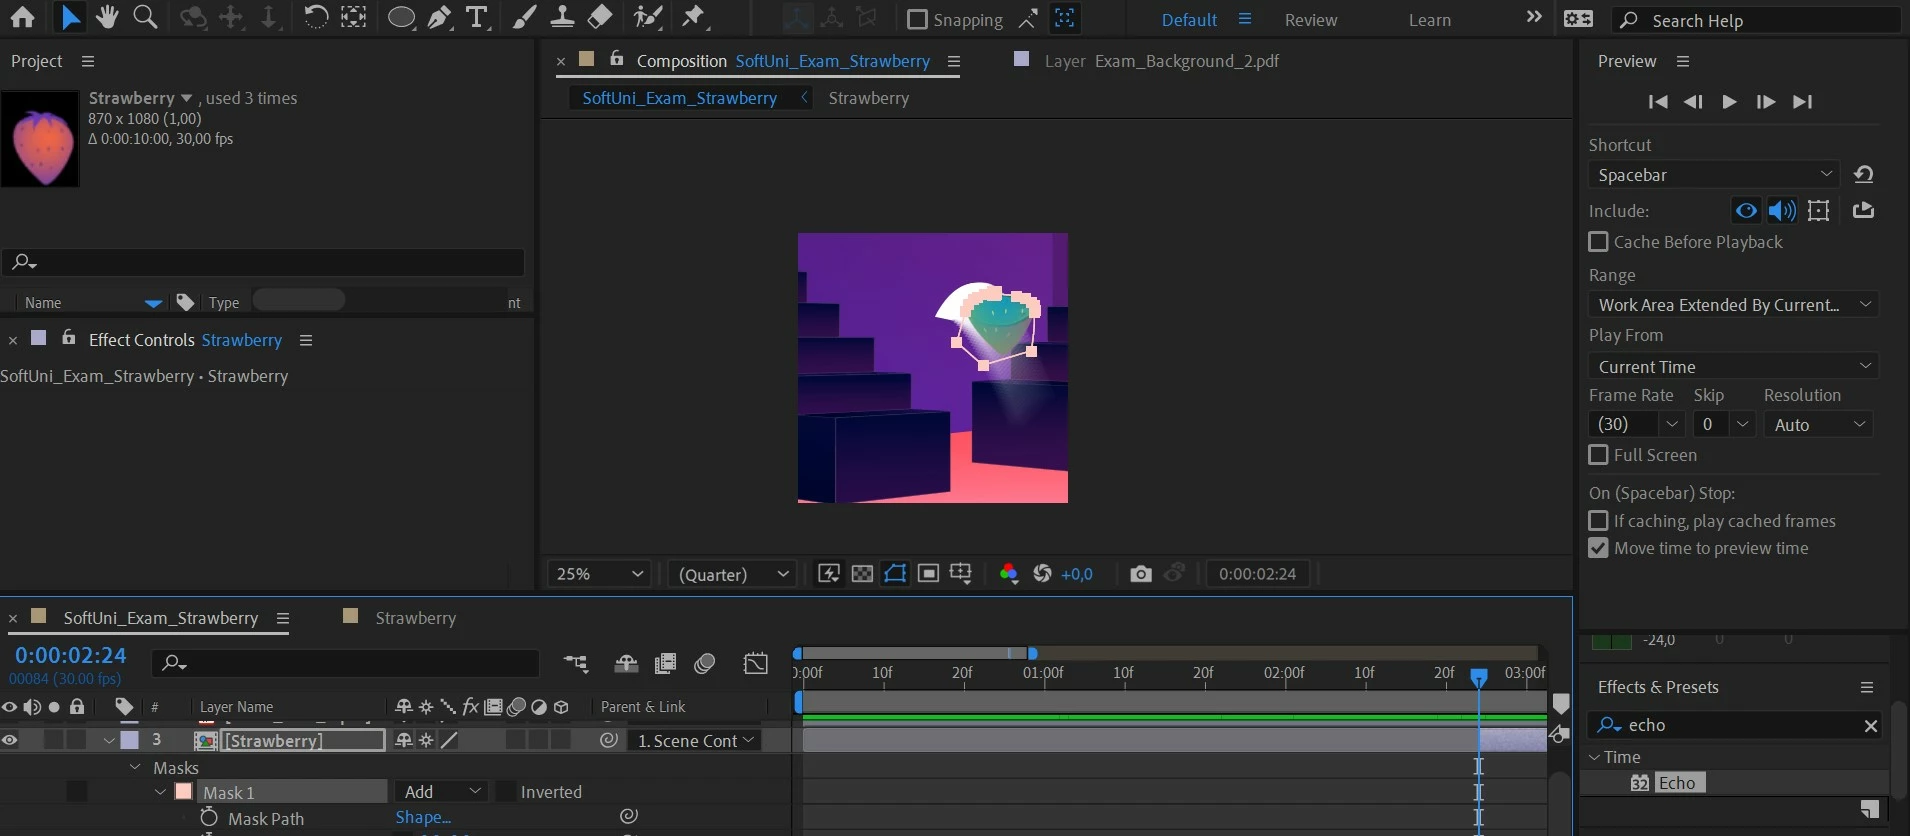The width and height of the screenshot is (1910, 836).
Task: Open the Scene Cont parent dropdown
Action: (695, 740)
